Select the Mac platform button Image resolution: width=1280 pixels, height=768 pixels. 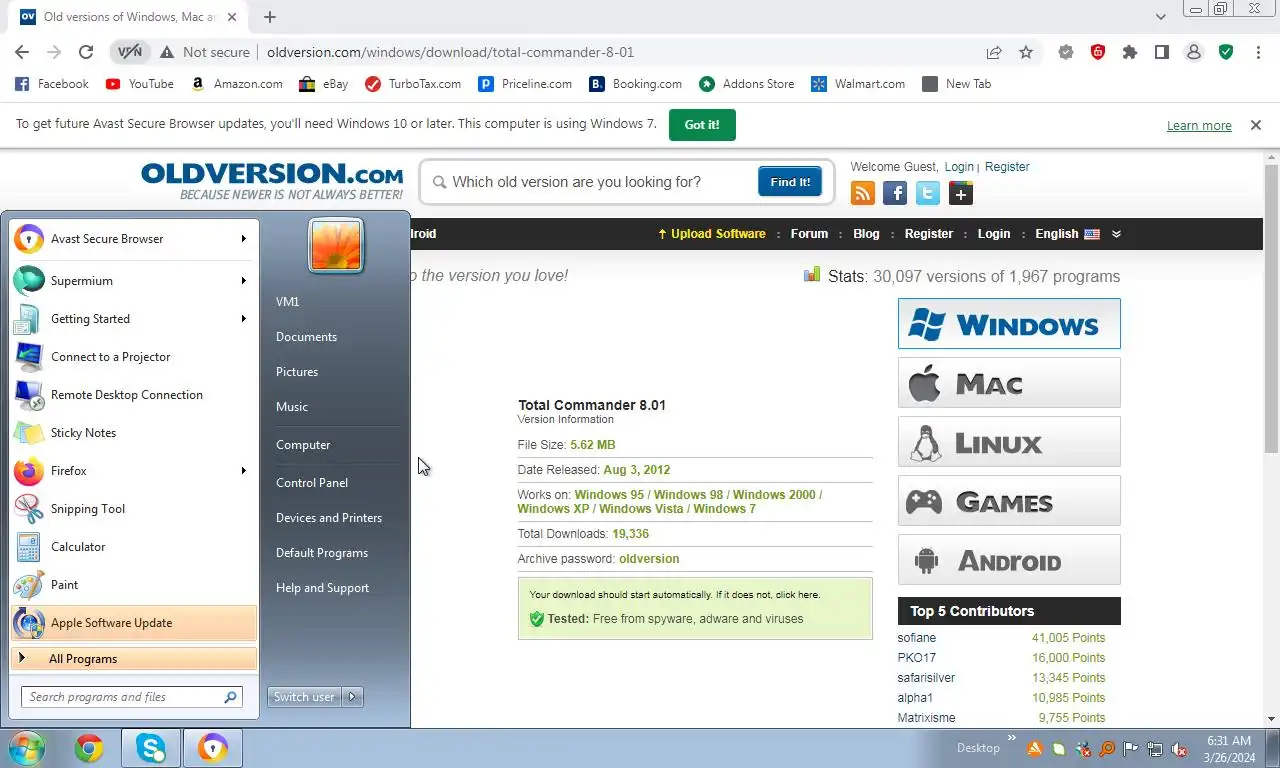[1009, 383]
